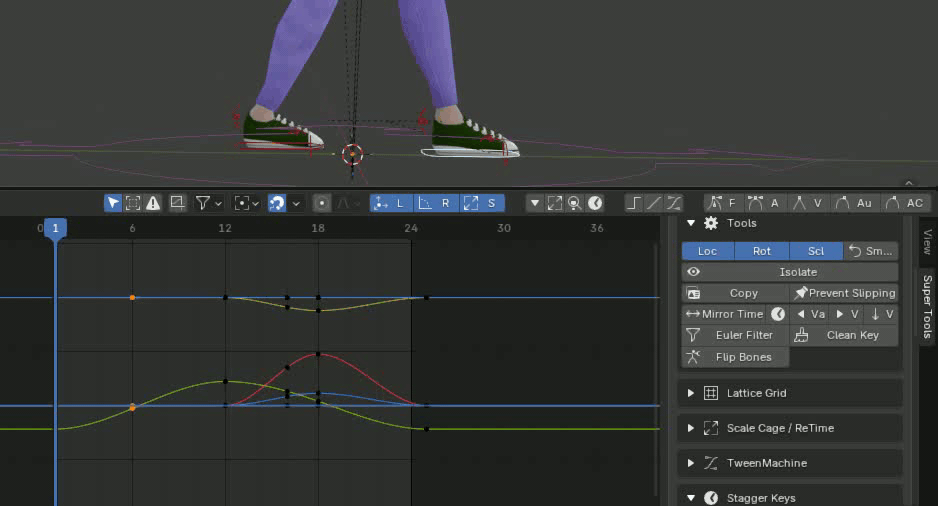Click the TweenMachine curve icon

pos(711,463)
